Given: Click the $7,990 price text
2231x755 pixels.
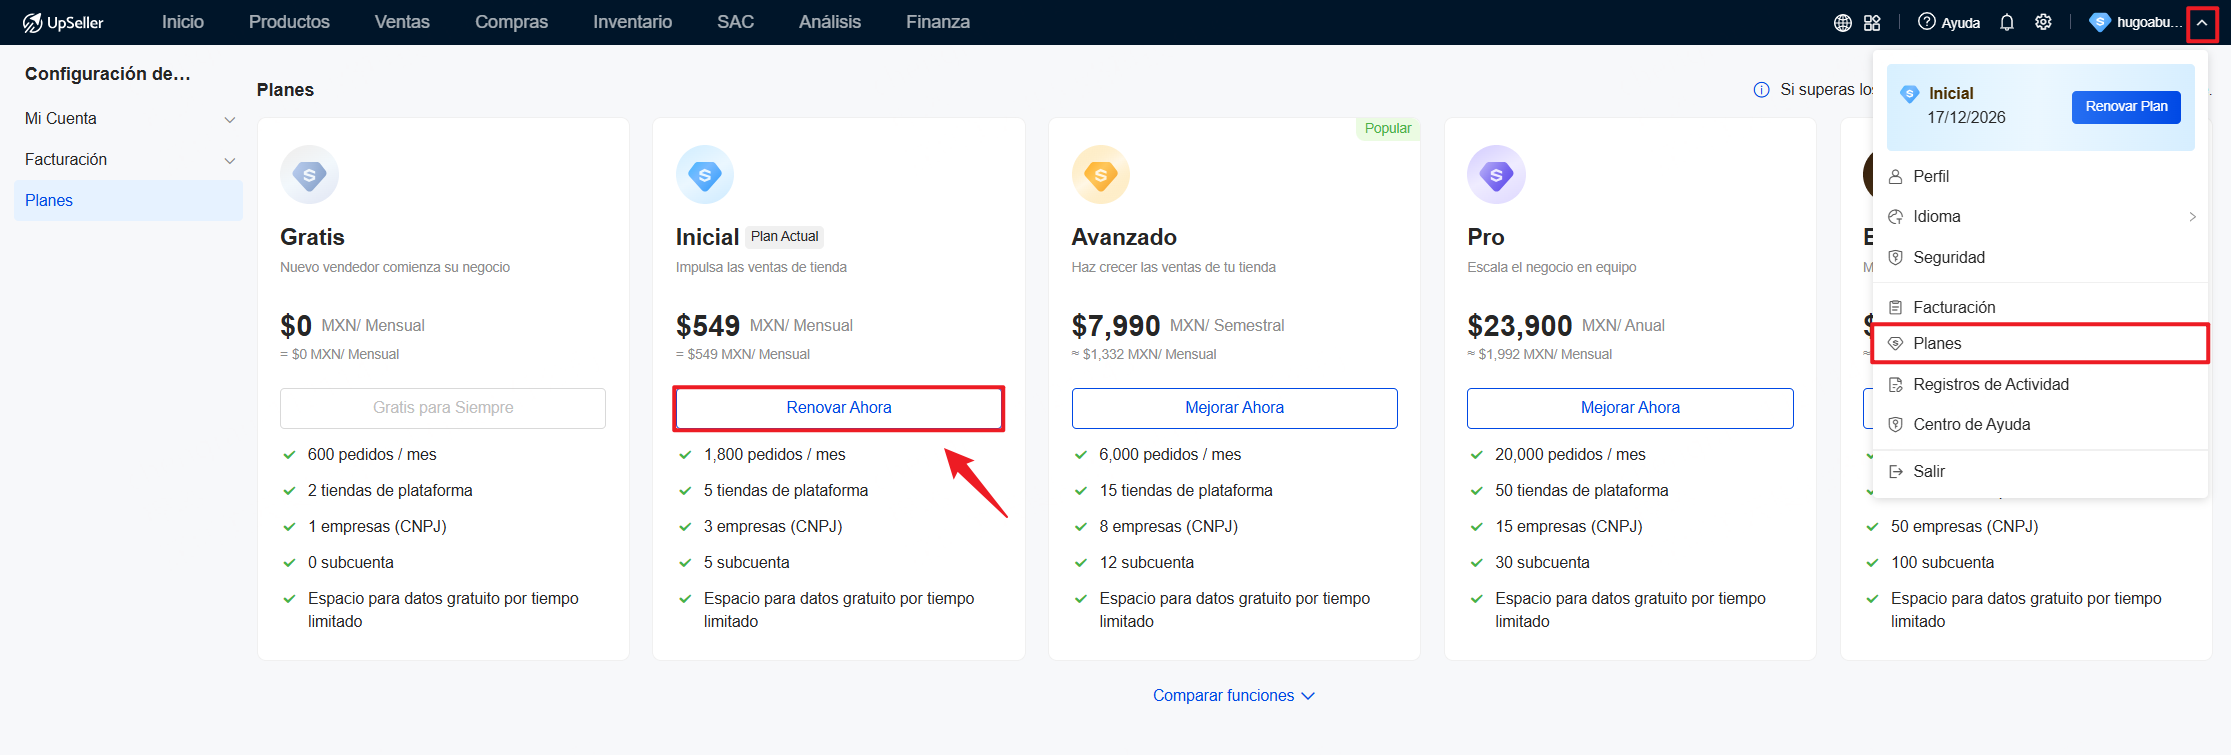Looking at the screenshot, I should point(1116,326).
